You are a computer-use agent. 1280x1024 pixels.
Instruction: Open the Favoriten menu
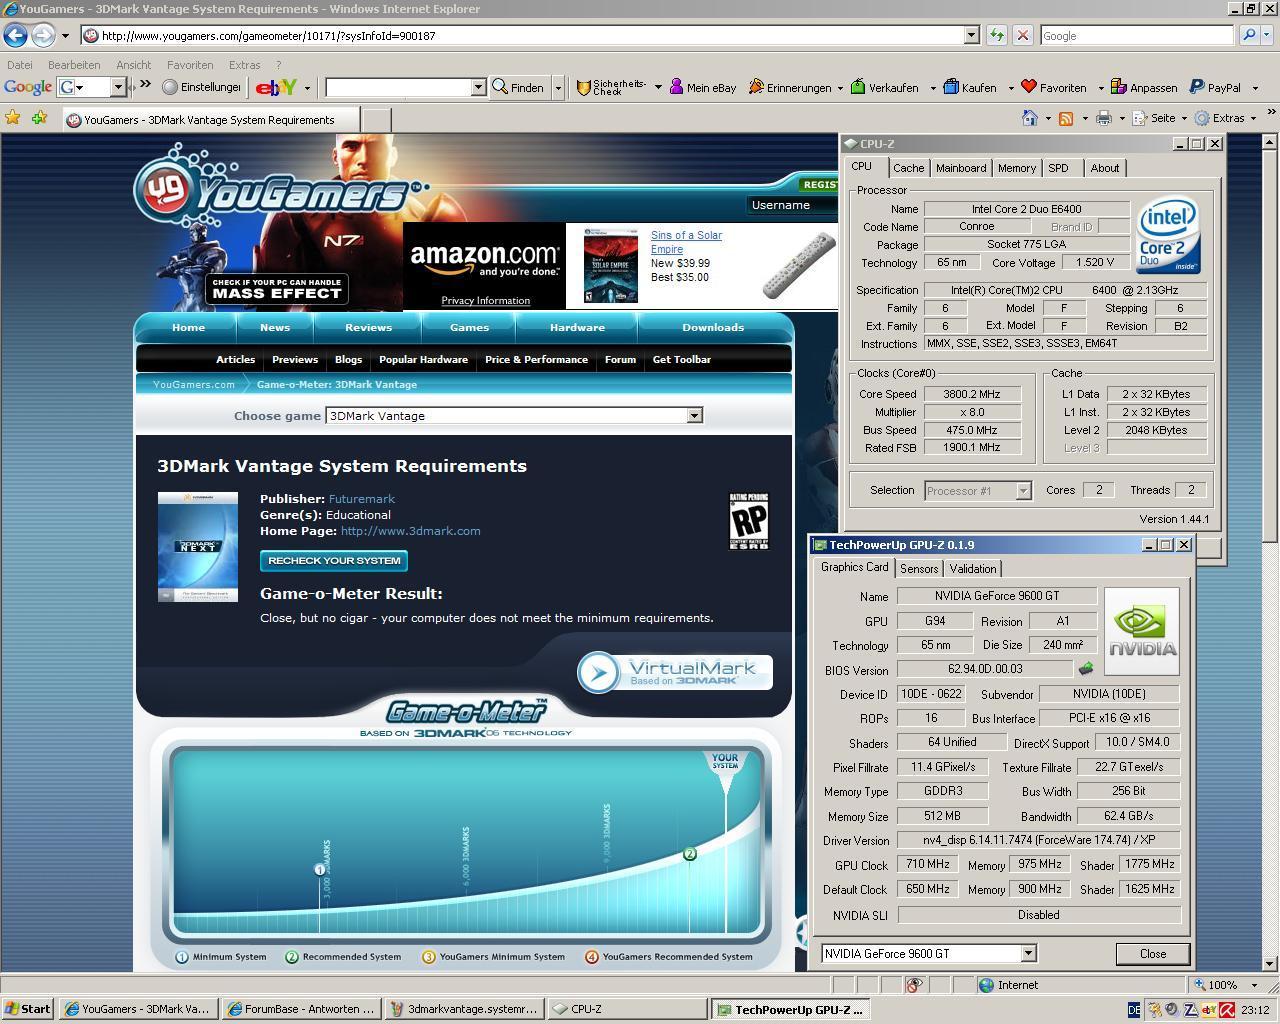click(x=190, y=64)
